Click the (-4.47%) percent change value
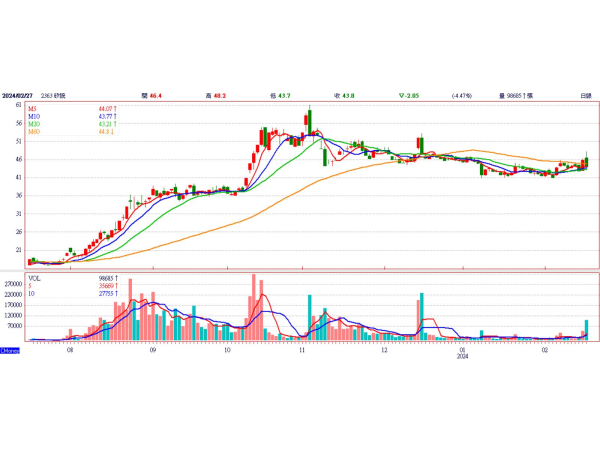Screen dimensions: 600x450 461,95
